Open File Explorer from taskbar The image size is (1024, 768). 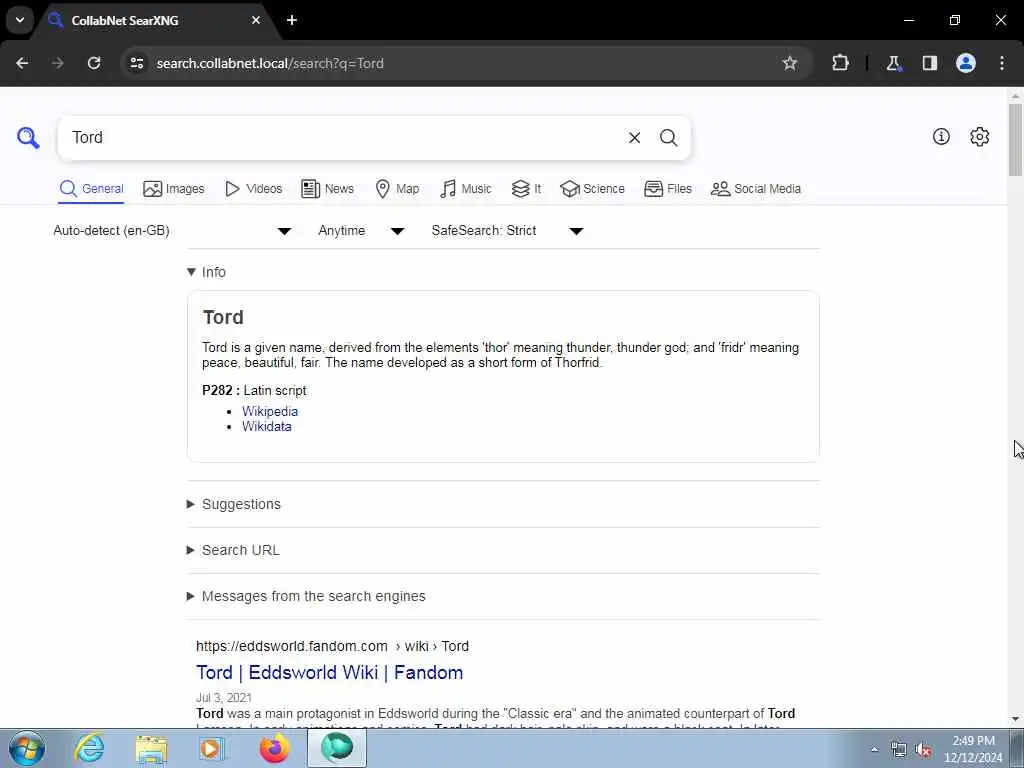tap(152, 749)
